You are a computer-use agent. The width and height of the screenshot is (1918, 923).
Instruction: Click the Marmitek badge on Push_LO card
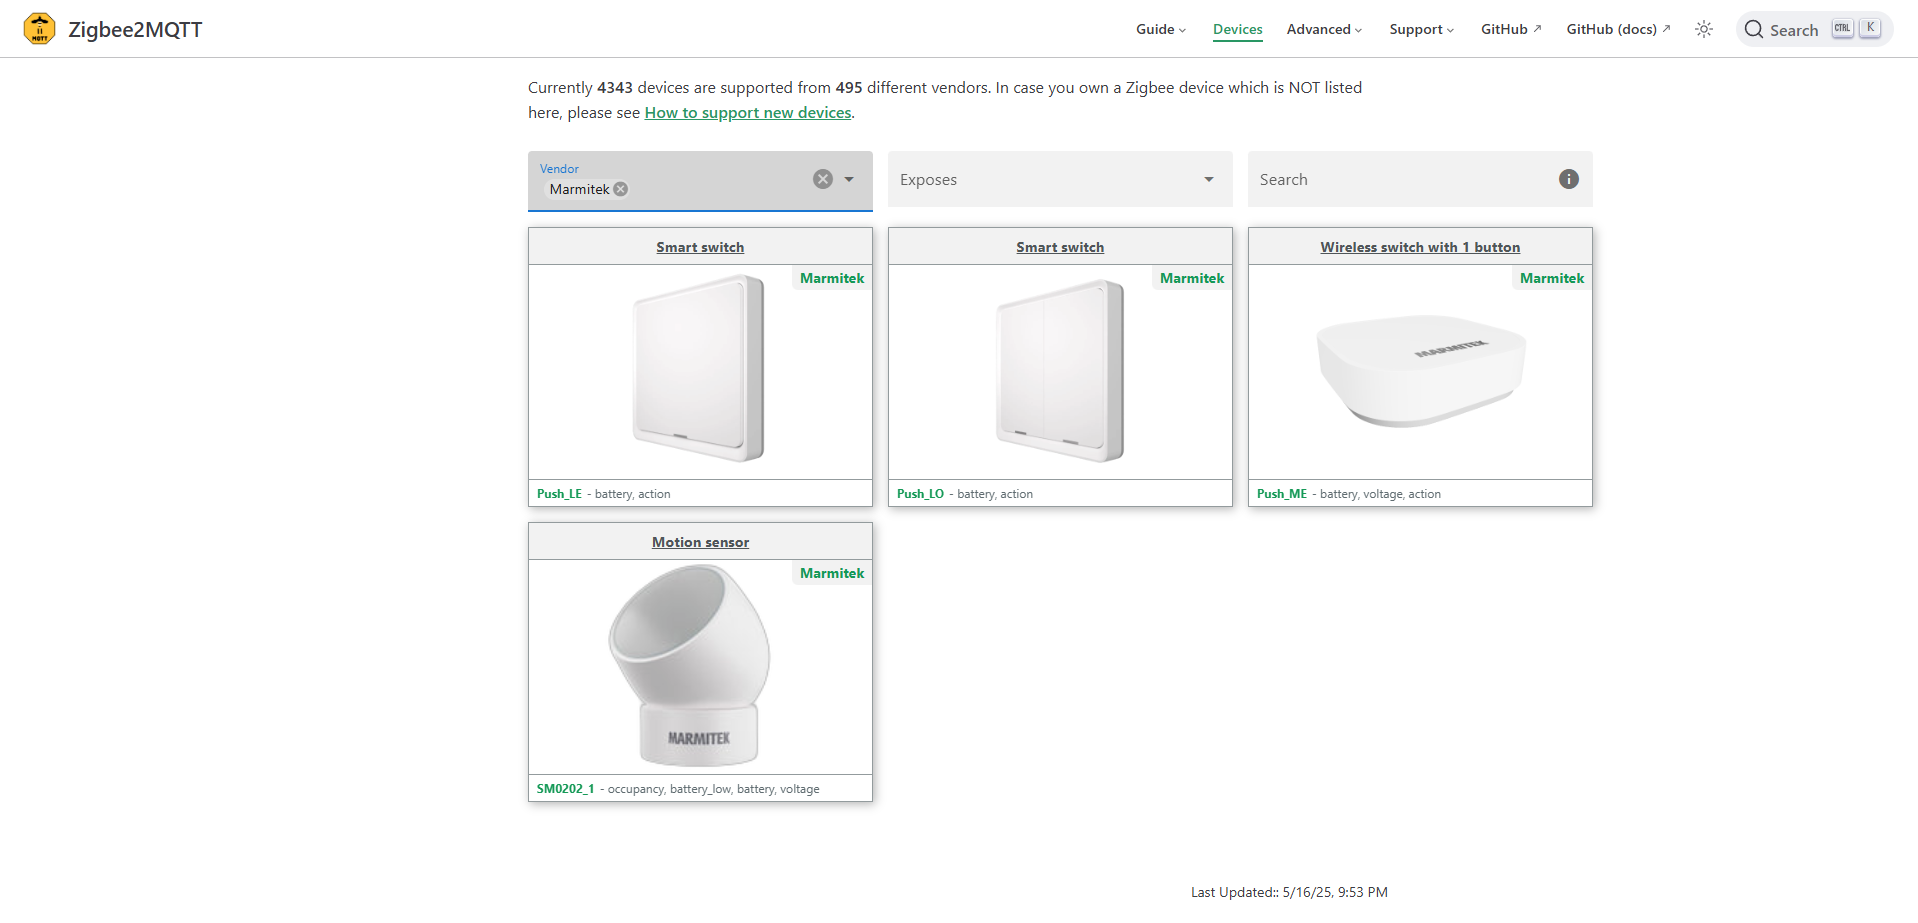[x=1192, y=278]
